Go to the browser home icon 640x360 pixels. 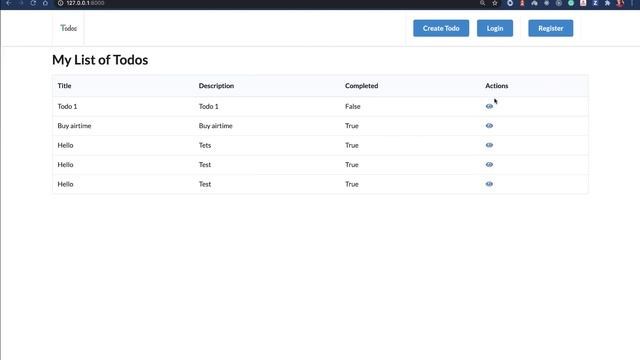point(45,3)
